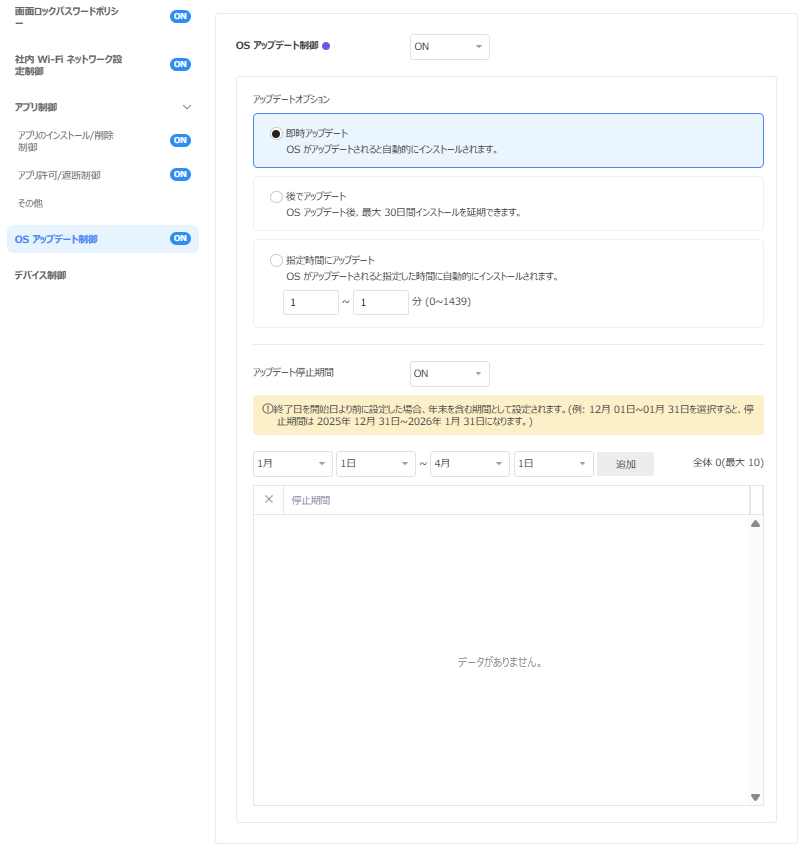
Task: Select 即時アップデート radio option
Action: [x=276, y=134]
